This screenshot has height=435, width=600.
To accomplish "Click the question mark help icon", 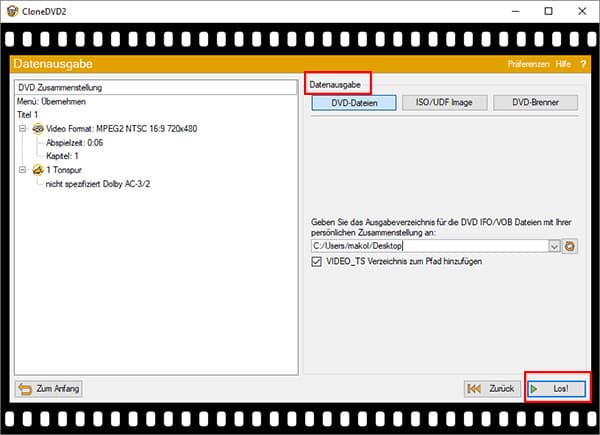I will pyautogui.click(x=583, y=64).
